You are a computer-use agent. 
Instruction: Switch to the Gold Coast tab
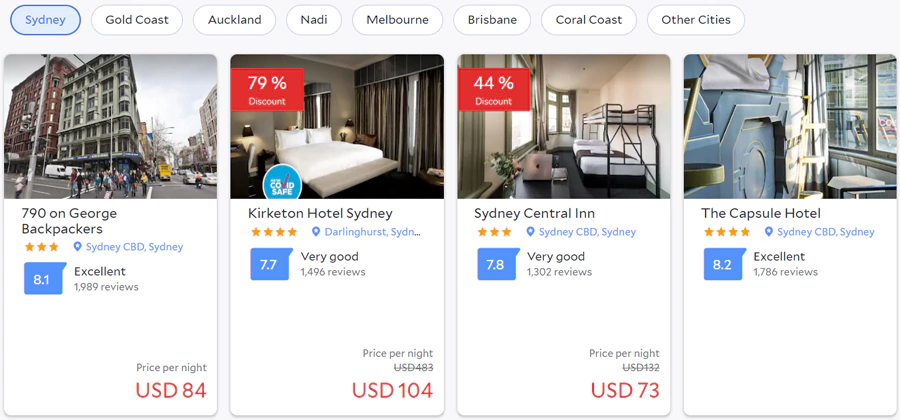click(137, 20)
